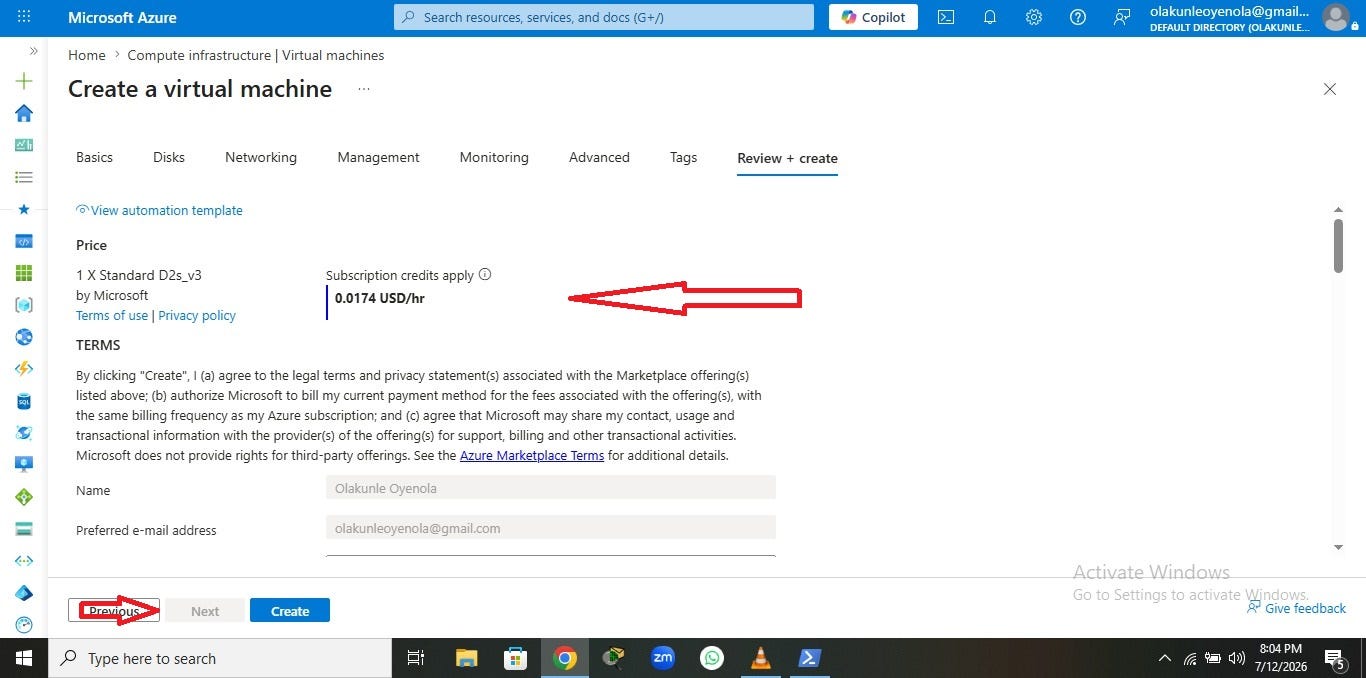The image size is (1366, 678).
Task: Open Zoom from the taskbar
Action: [x=662, y=658]
